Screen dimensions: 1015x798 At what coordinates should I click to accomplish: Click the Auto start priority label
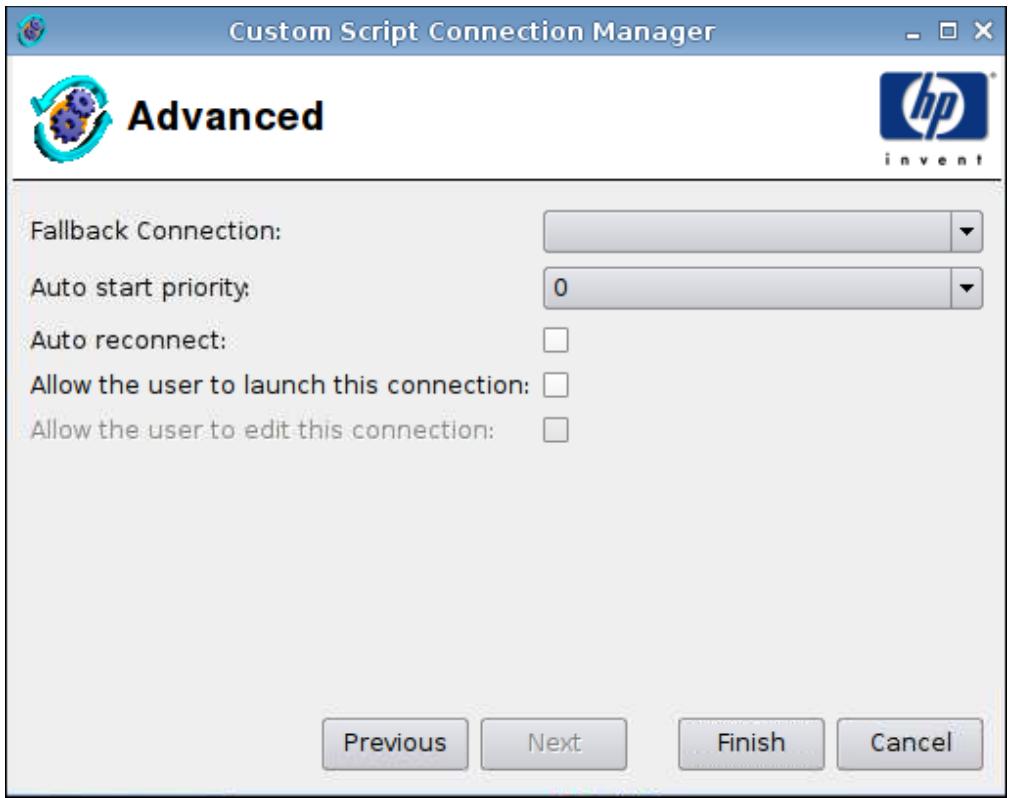pyautogui.click(x=140, y=288)
